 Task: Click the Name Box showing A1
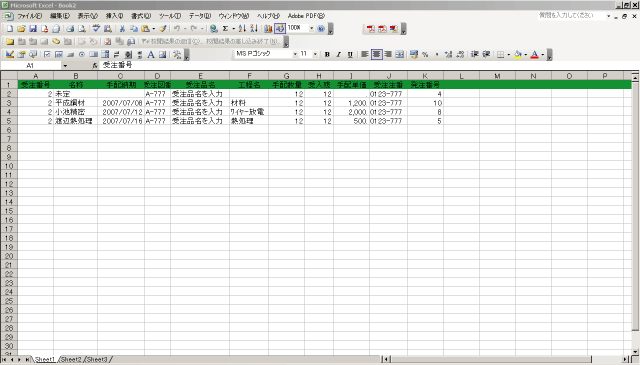[31, 65]
